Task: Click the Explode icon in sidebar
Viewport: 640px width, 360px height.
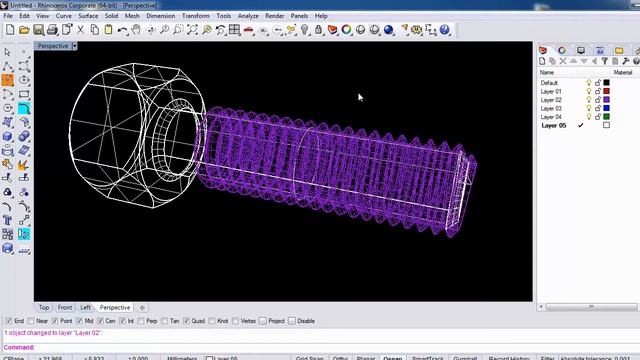Action: pos(23,165)
